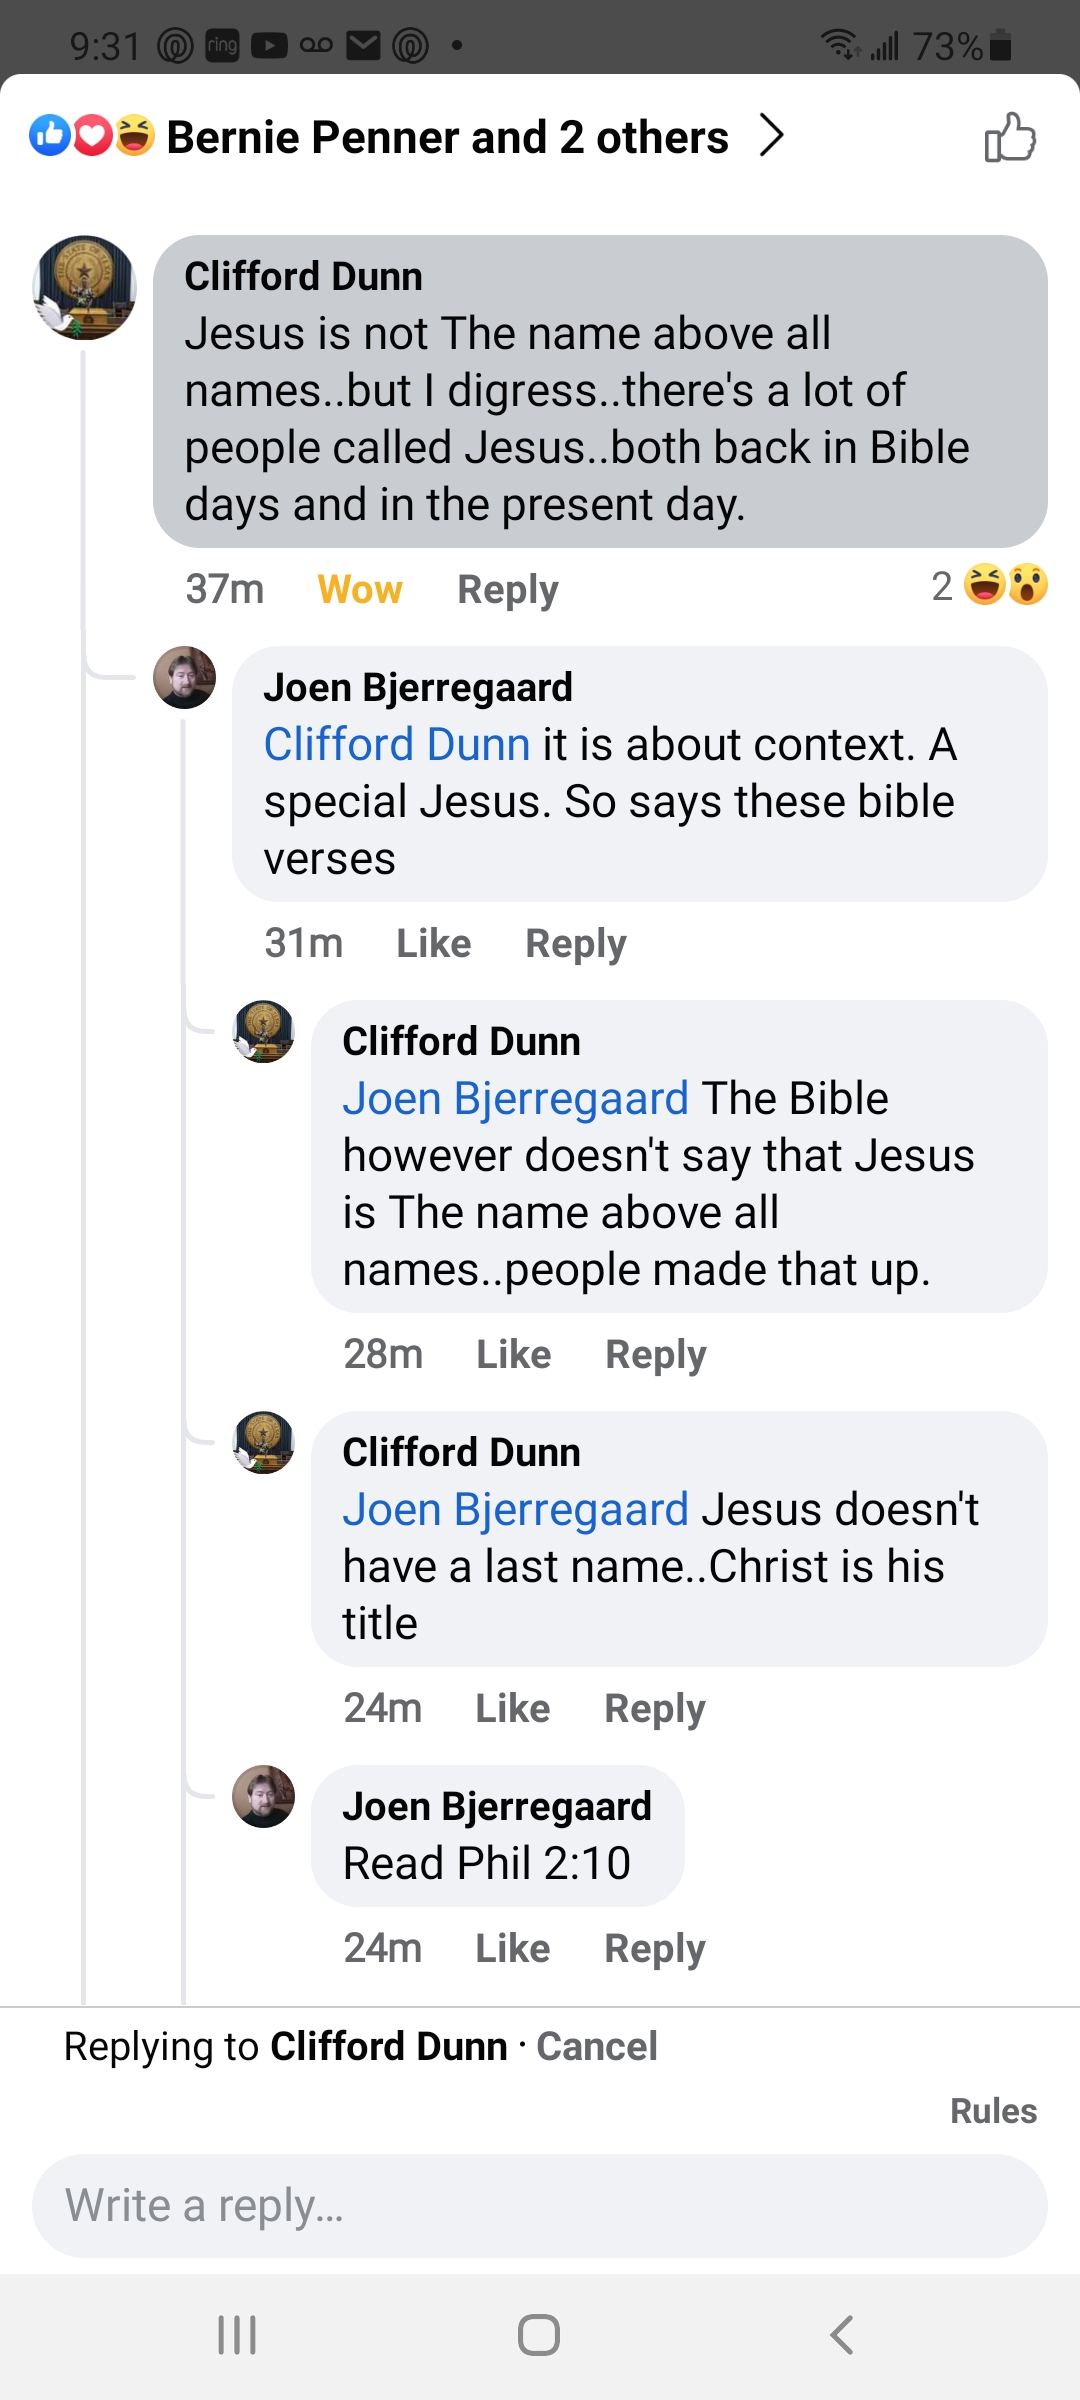Tap the thumbs-up like icon at top right
Screen dimensions: 1080x2400
click(1010, 137)
